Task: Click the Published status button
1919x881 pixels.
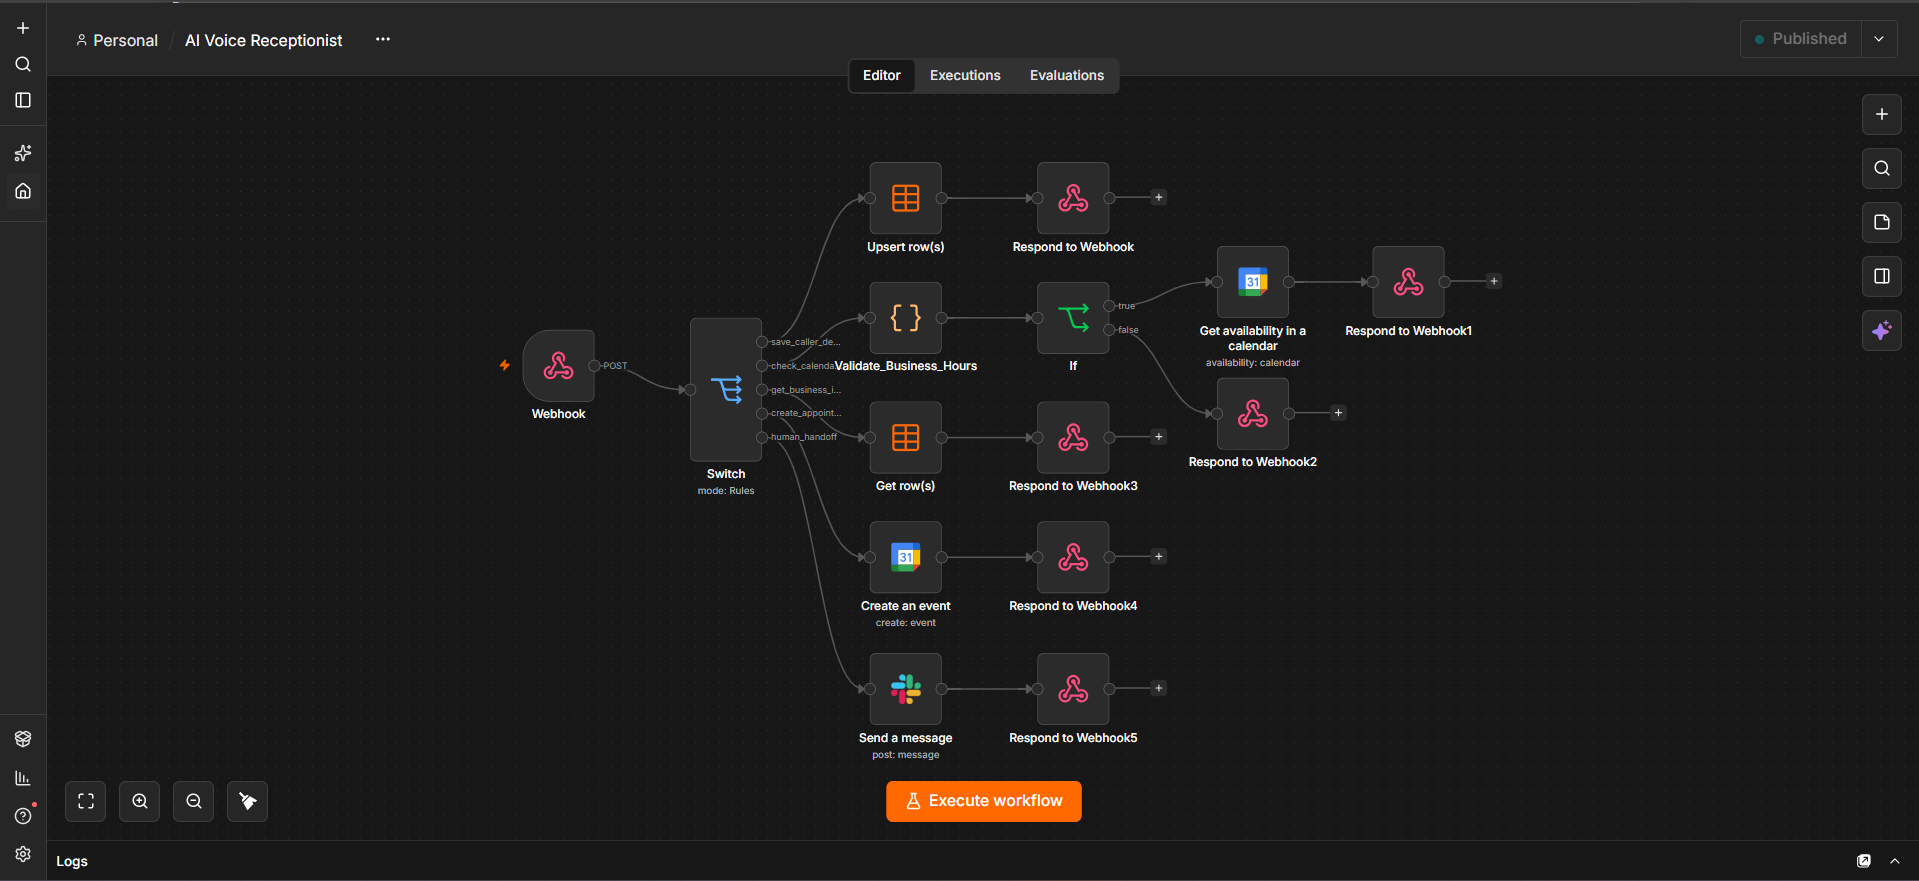Action: coord(1801,39)
